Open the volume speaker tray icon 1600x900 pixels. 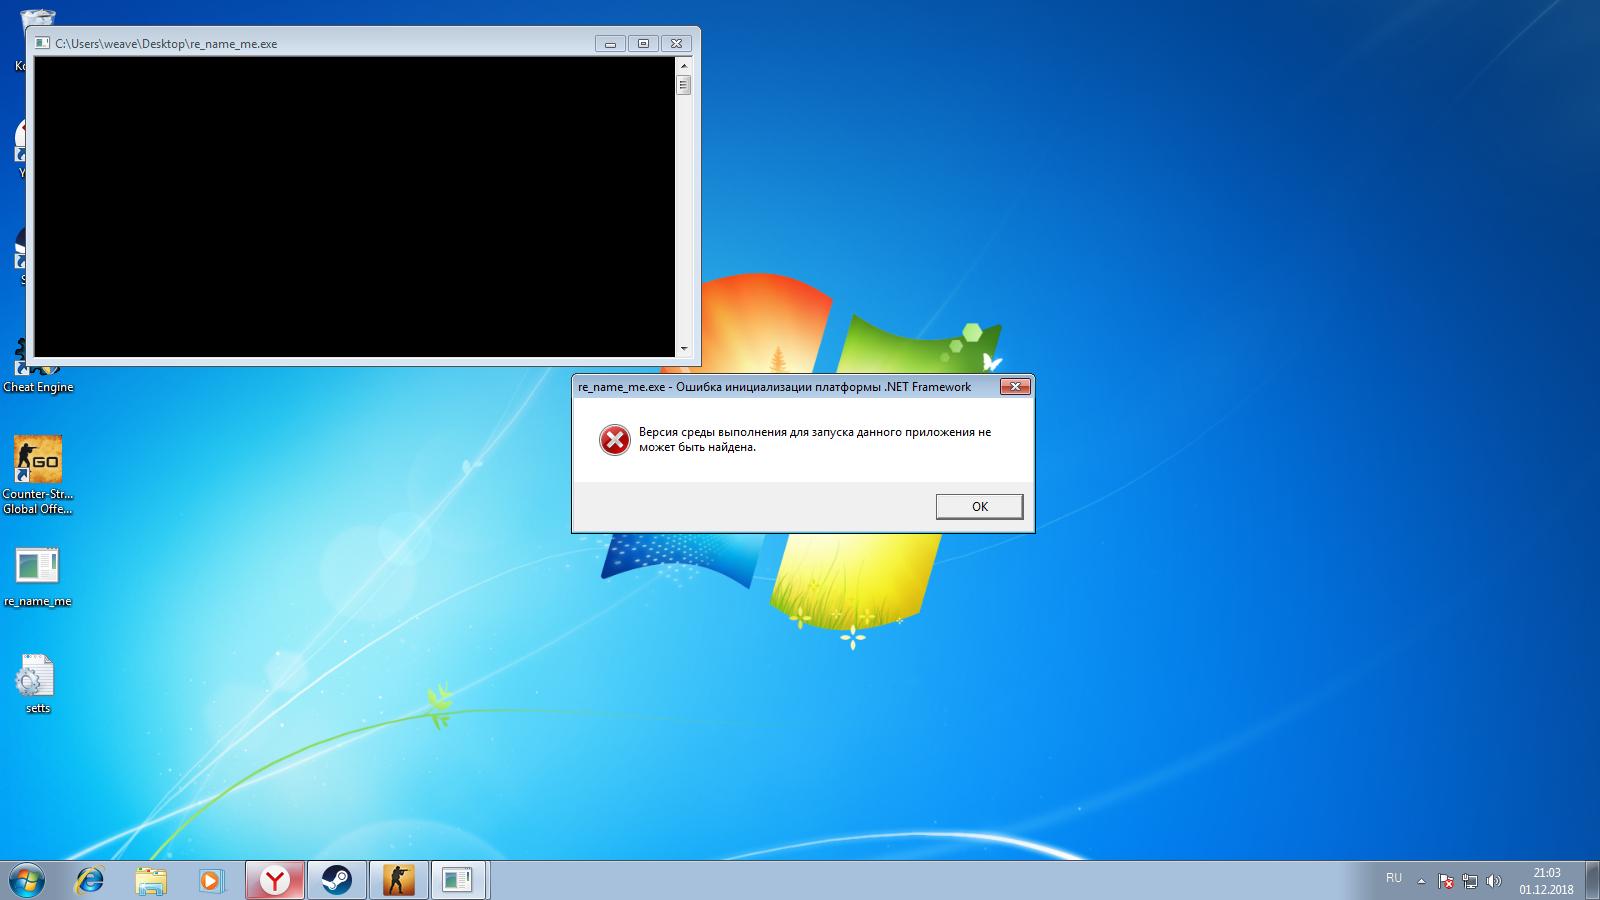1494,881
